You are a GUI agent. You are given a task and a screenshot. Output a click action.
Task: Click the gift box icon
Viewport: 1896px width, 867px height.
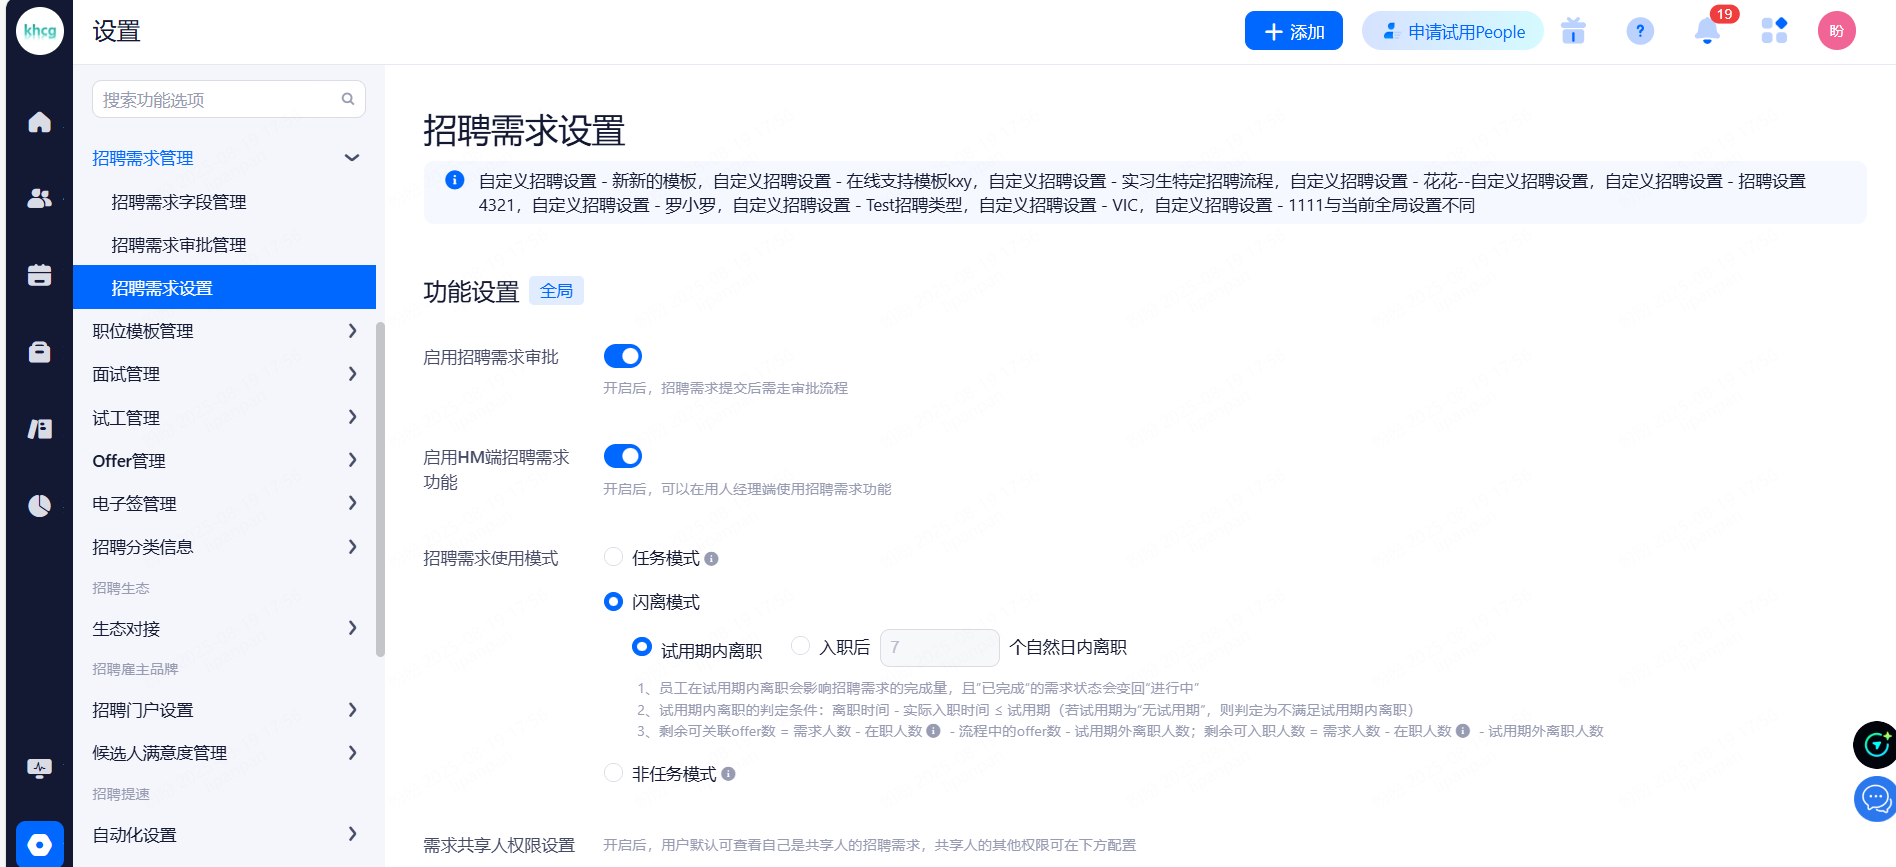(1573, 32)
